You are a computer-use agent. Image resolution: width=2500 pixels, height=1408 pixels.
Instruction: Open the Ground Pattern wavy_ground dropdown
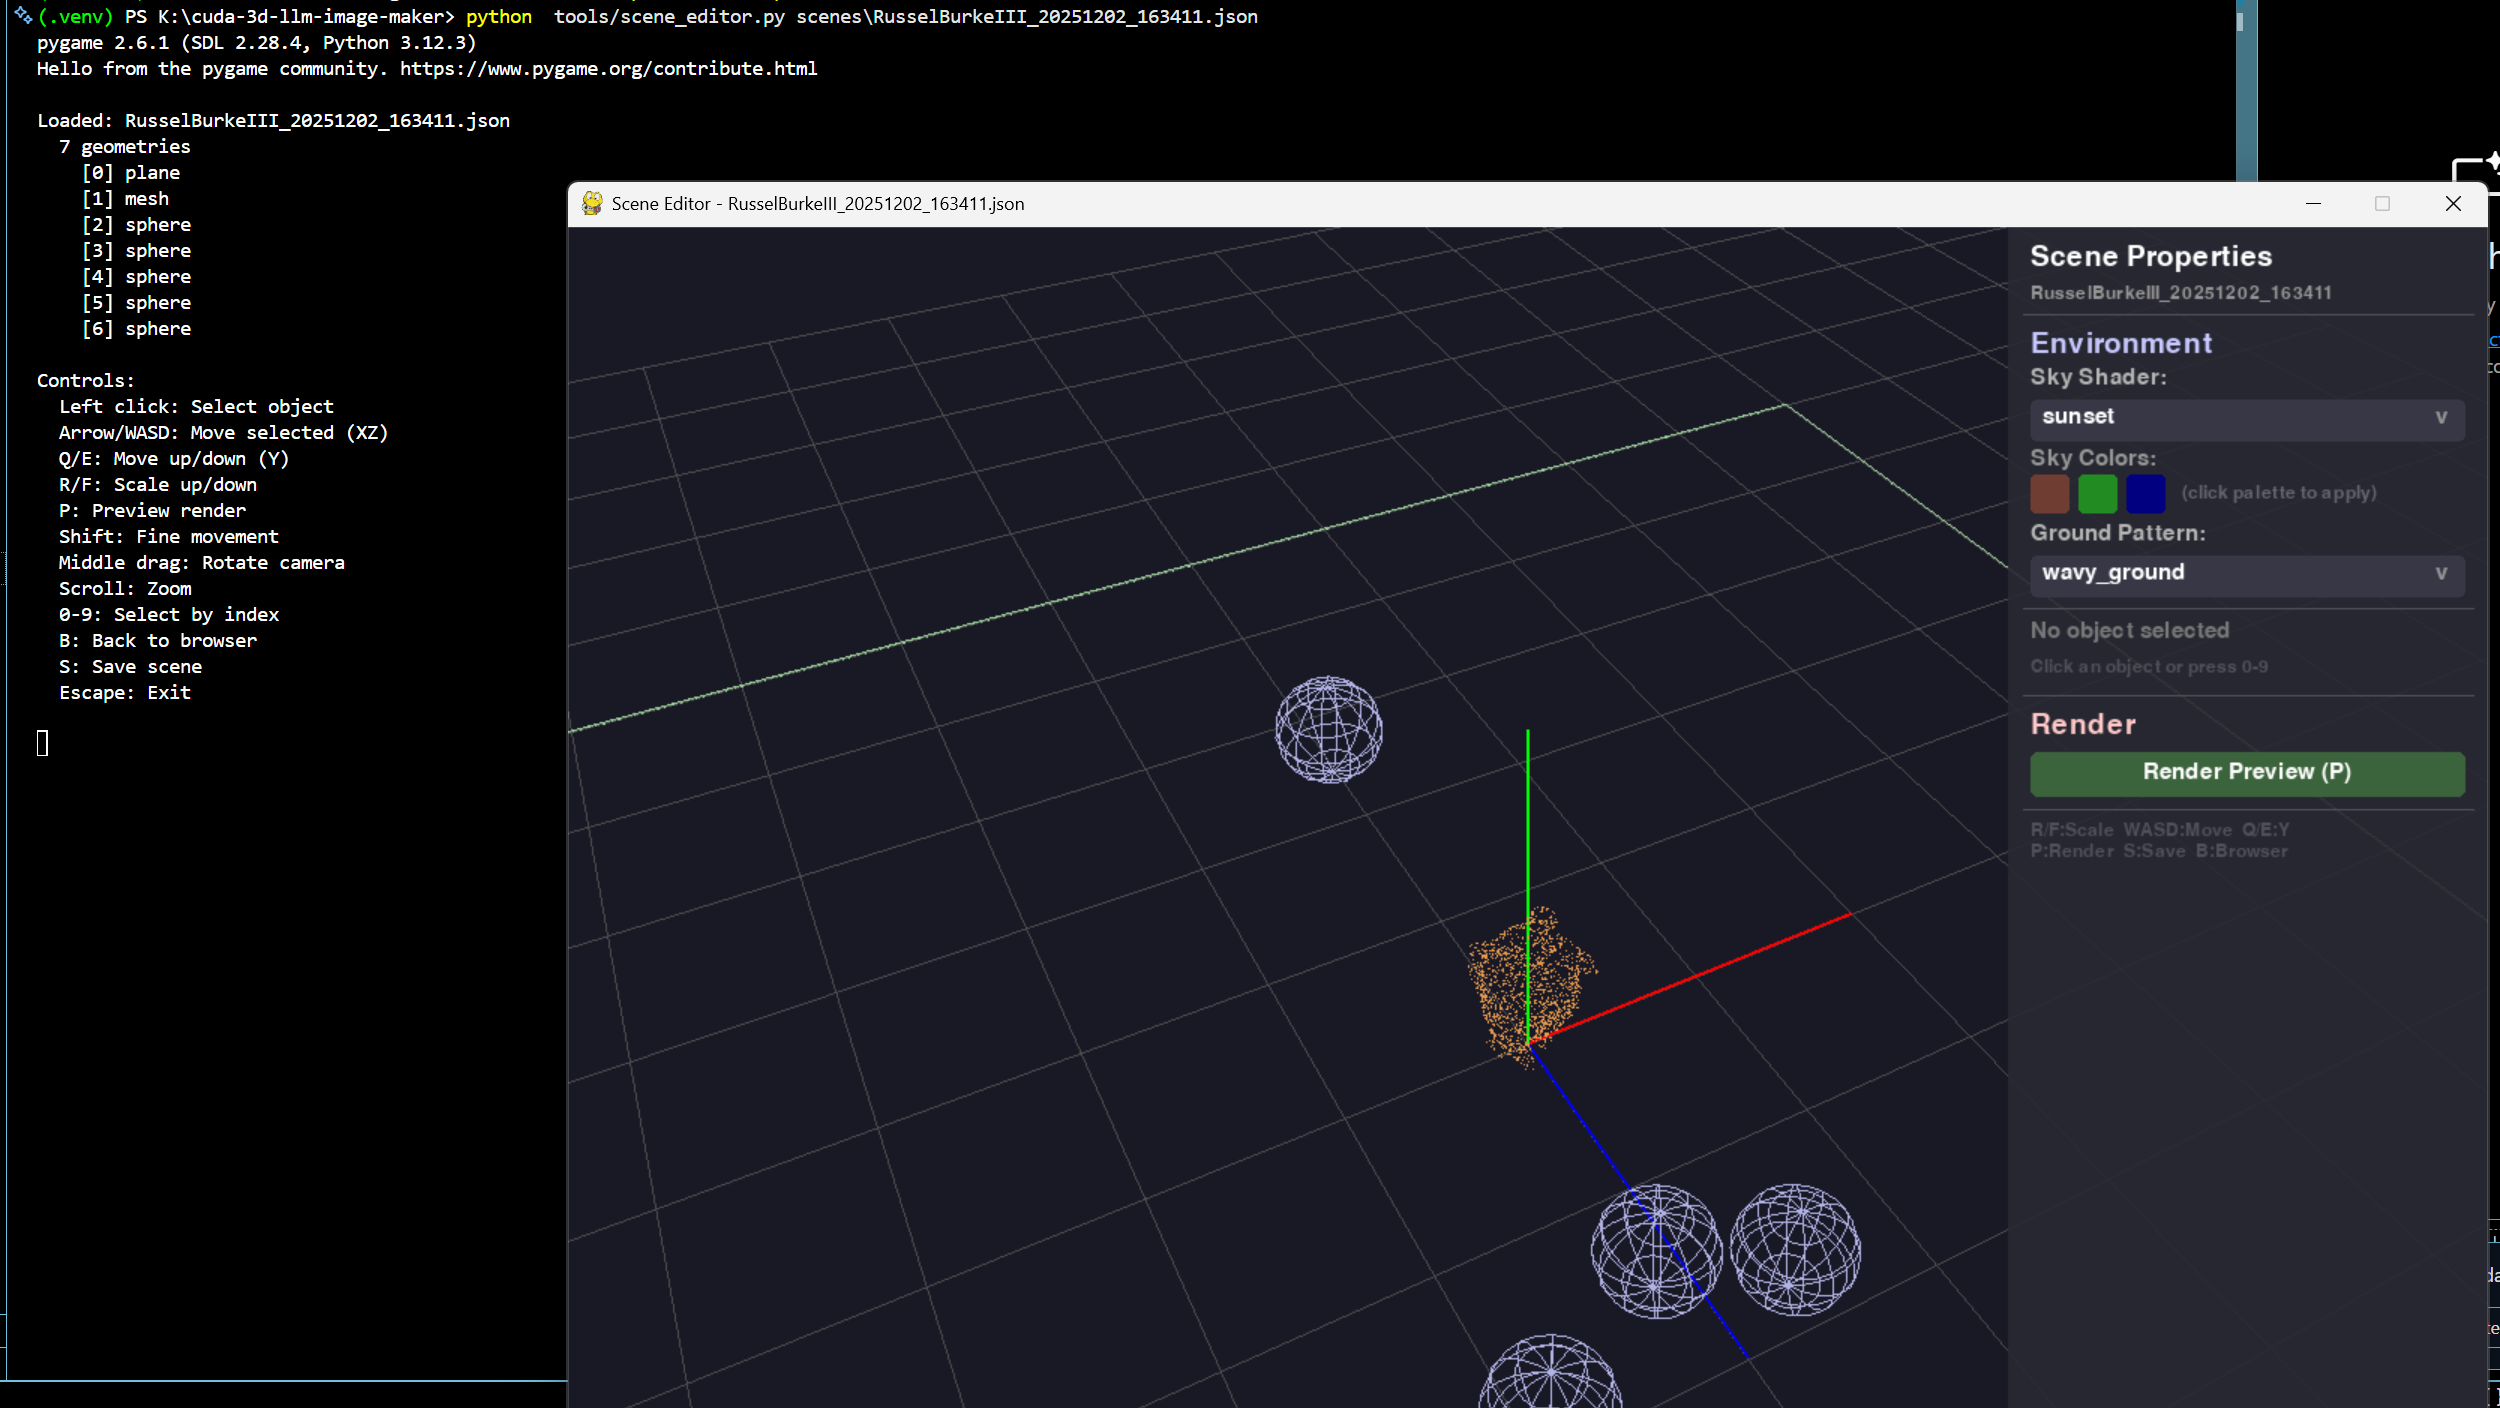pyautogui.click(x=2246, y=574)
